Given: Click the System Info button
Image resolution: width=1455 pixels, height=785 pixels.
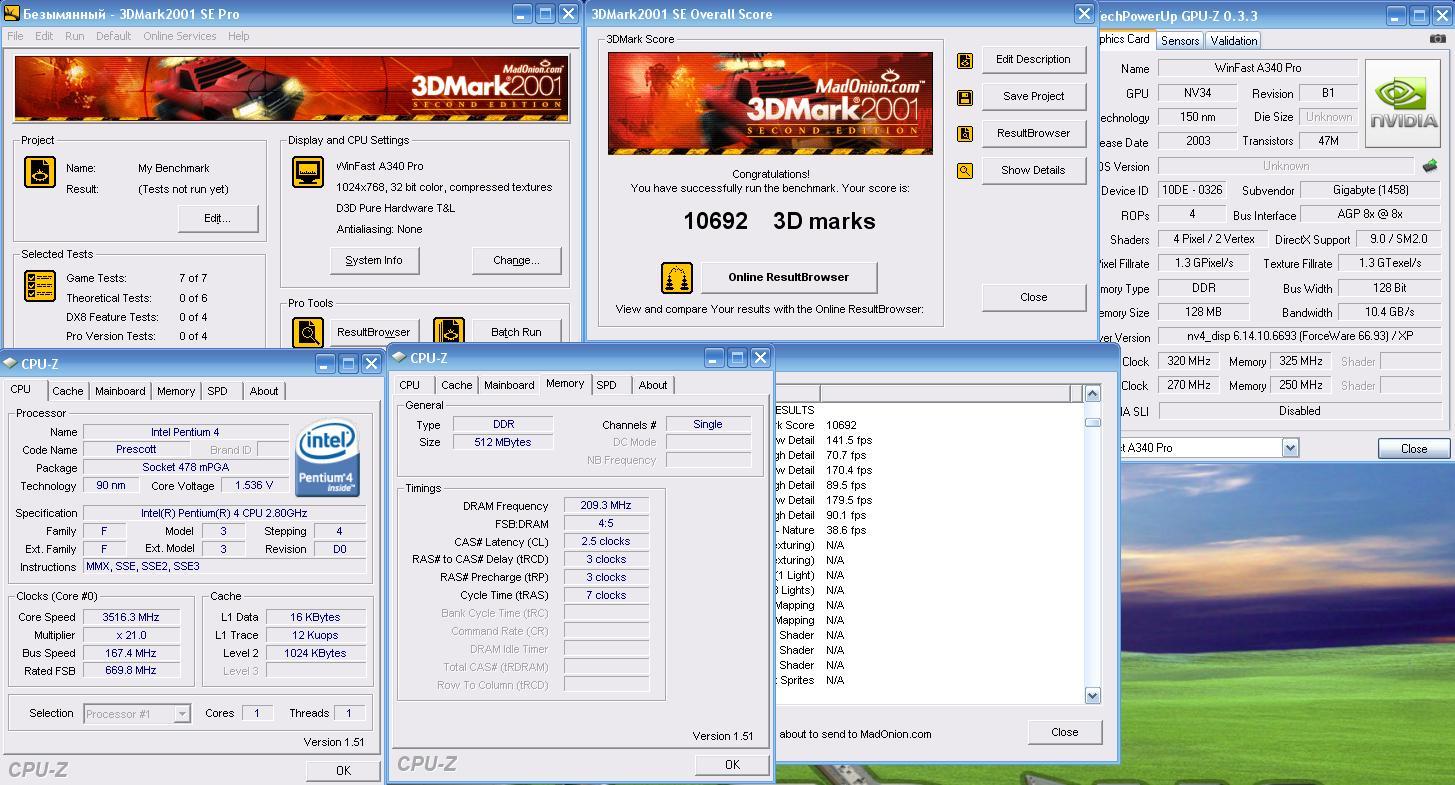Looking at the screenshot, I should (374, 260).
